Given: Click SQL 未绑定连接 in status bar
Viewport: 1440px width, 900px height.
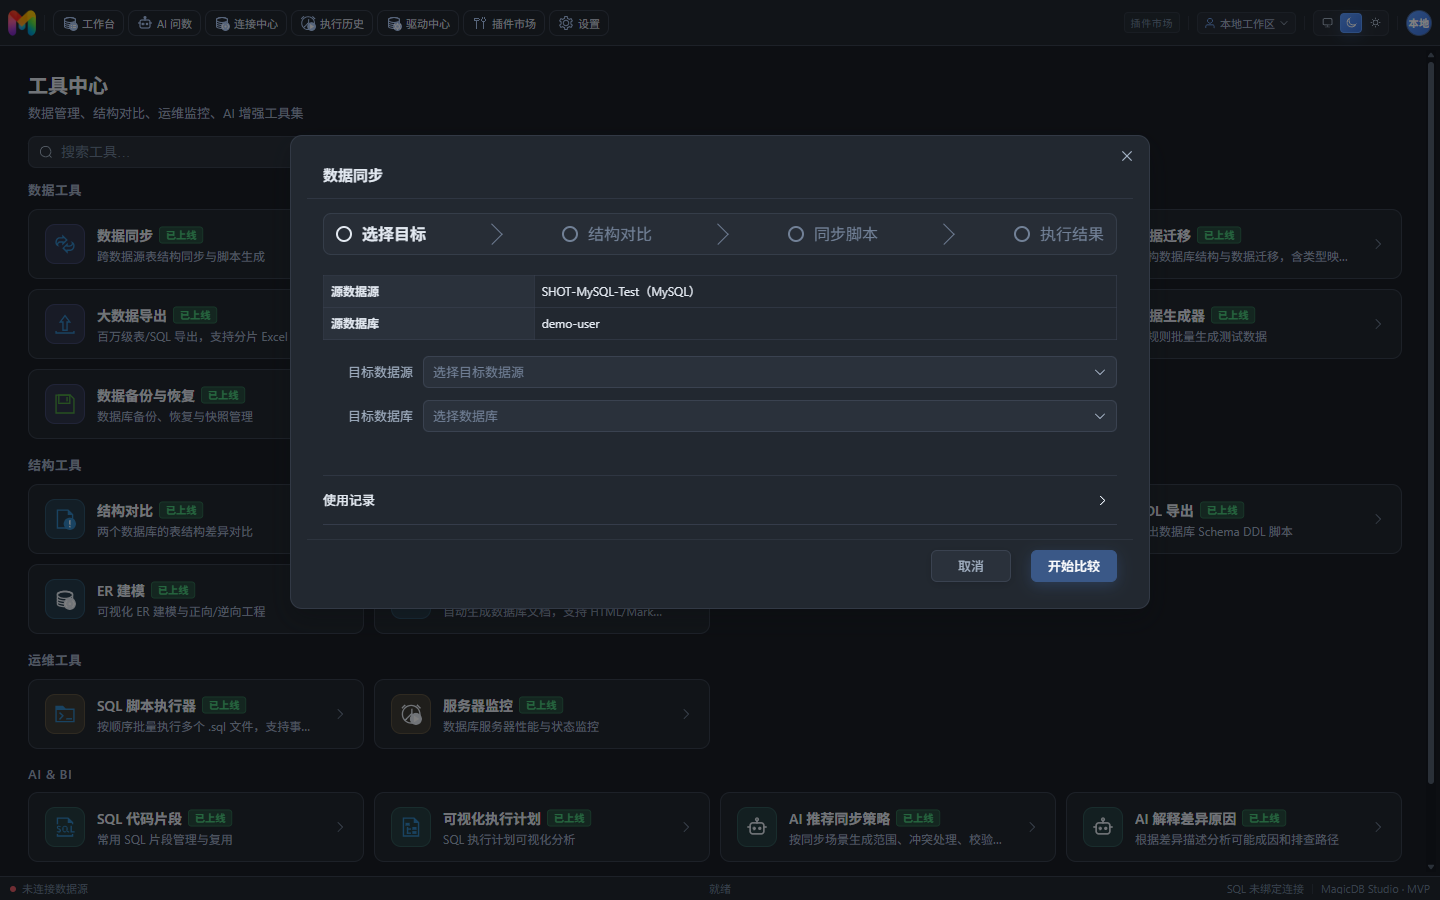Looking at the screenshot, I should coord(1265,889).
